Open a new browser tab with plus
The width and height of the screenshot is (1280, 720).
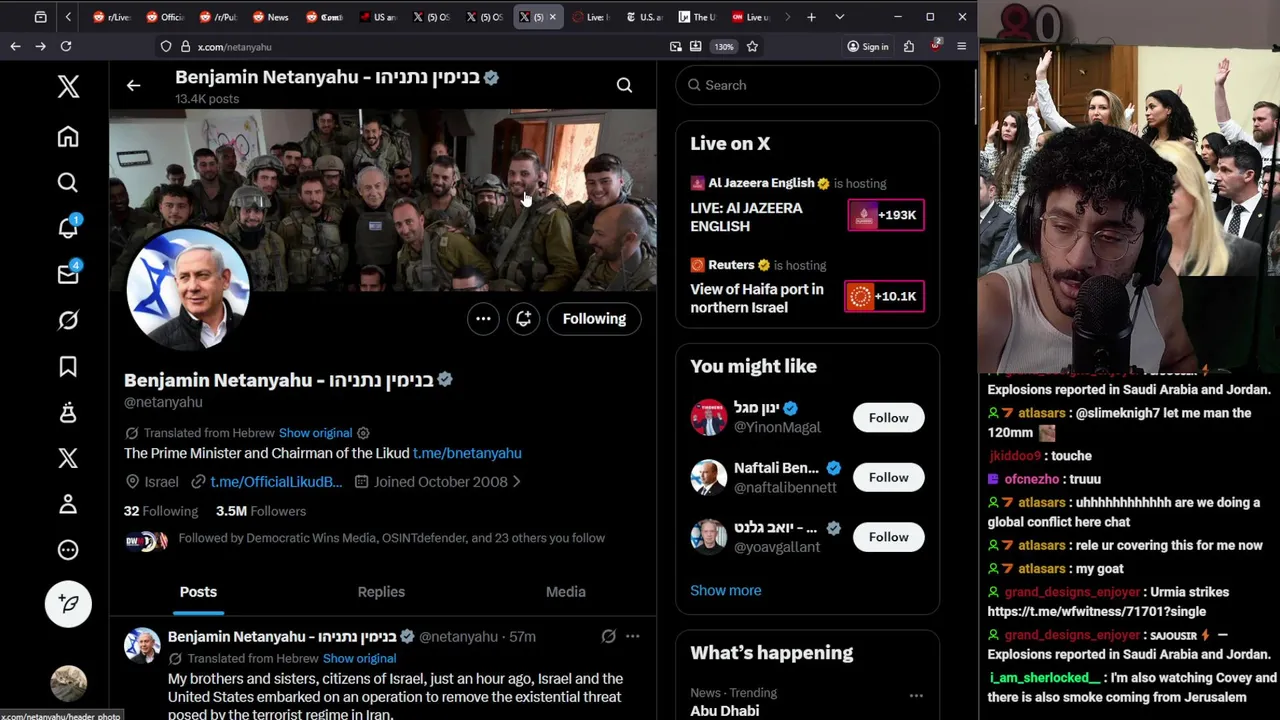coord(811,17)
